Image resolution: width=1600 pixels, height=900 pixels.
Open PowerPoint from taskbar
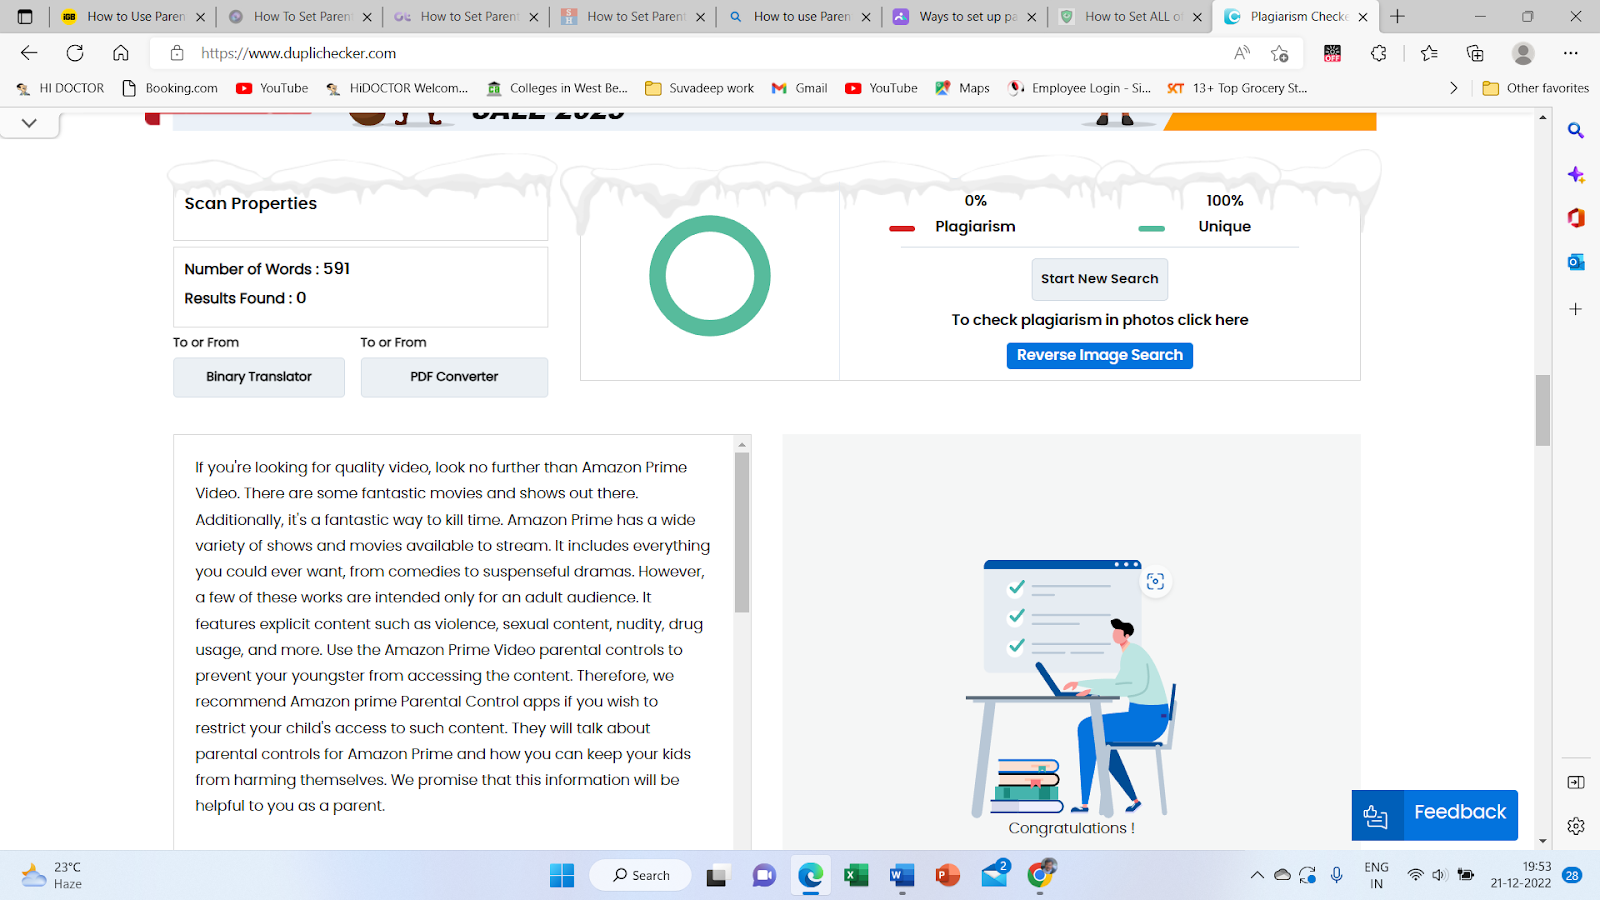948,876
